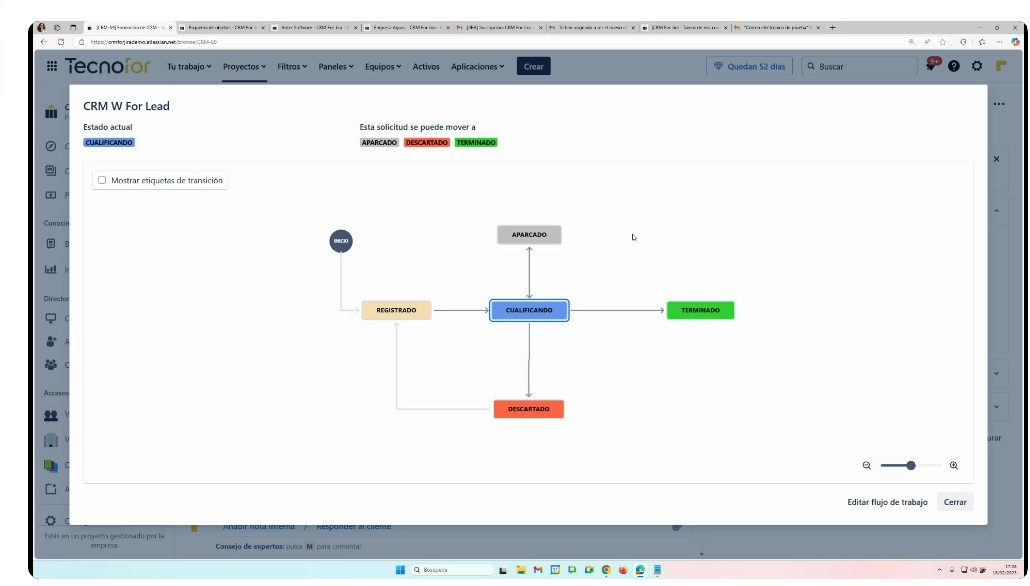Select the CUALIFICANDO node in the workflow diagram
The width and height of the screenshot is (1030, 586).
[x=529, y=310]
